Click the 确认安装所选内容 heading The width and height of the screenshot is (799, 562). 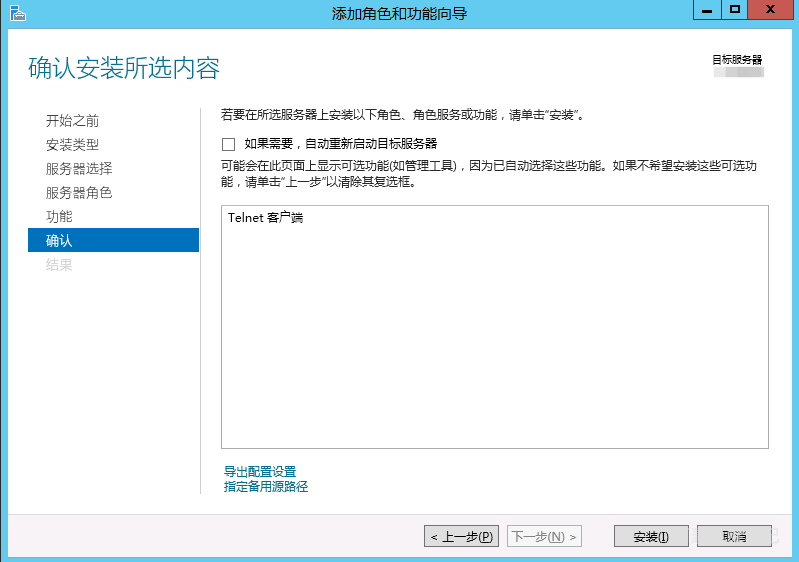(x=124, y=68)
